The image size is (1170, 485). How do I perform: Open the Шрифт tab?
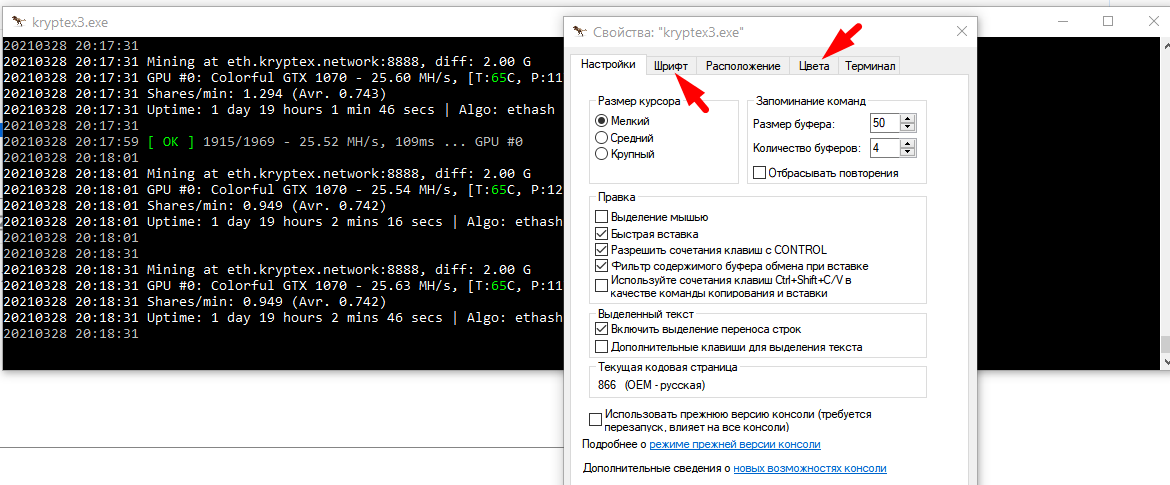click(x=671, y=66)
